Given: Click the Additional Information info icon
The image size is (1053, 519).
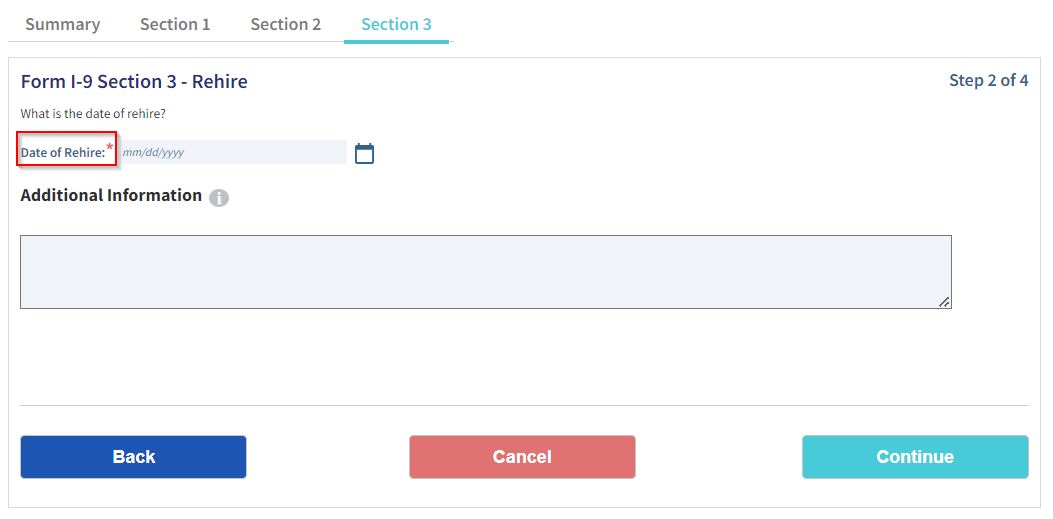Looking at the screenshot, I should pos(219,198).
